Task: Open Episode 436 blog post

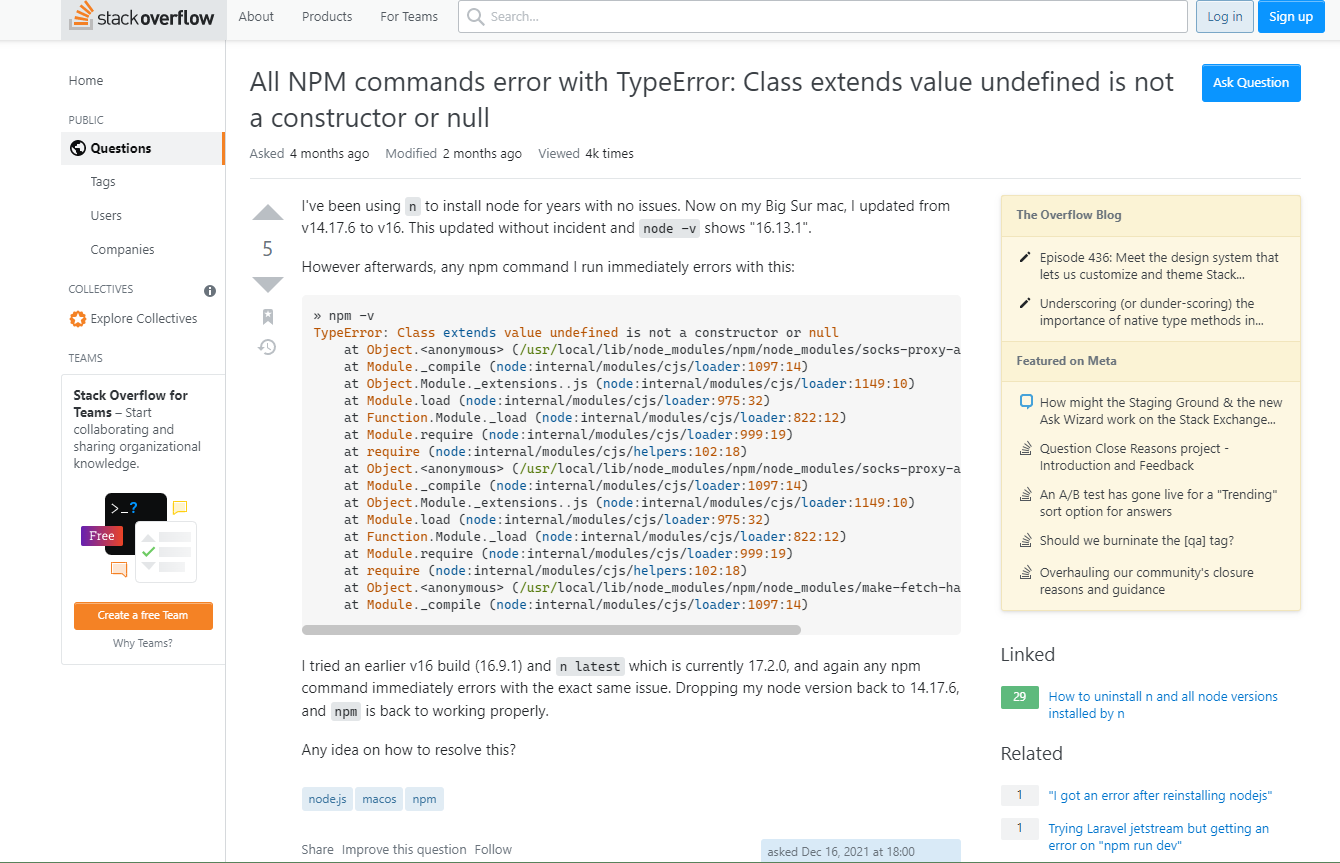Action: point(1159,266)
